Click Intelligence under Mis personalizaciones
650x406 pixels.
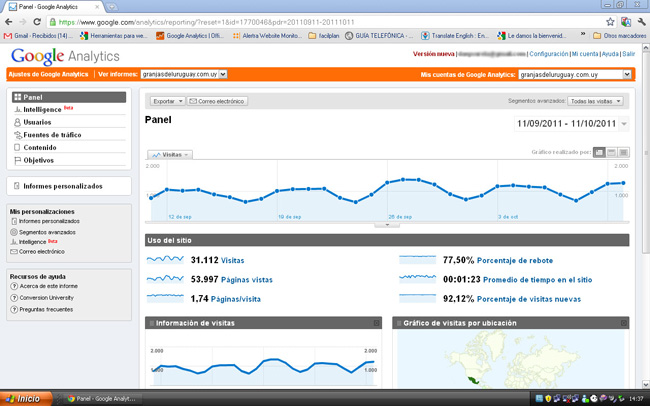32,242
